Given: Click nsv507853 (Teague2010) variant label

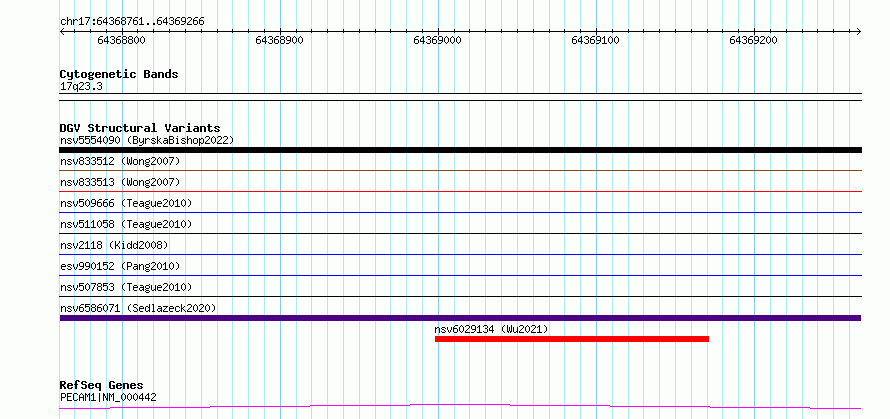Looking at the screenshot, I should pos(126,287).
